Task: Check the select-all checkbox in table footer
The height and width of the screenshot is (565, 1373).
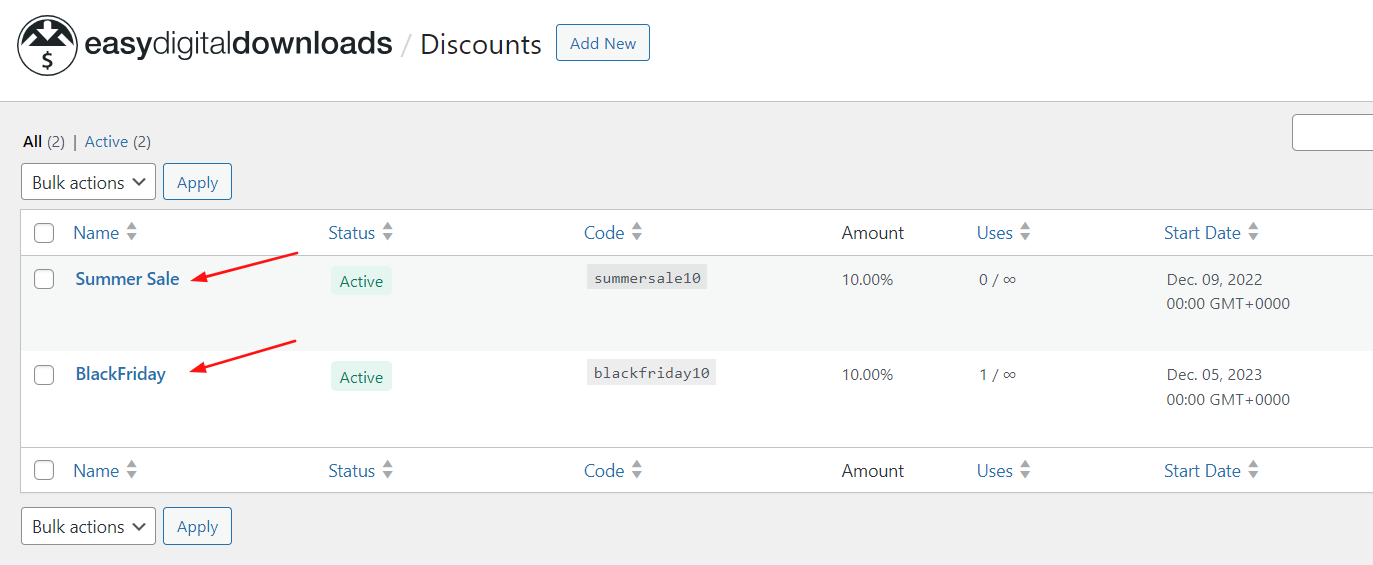Action: click(x=44, y=470)
